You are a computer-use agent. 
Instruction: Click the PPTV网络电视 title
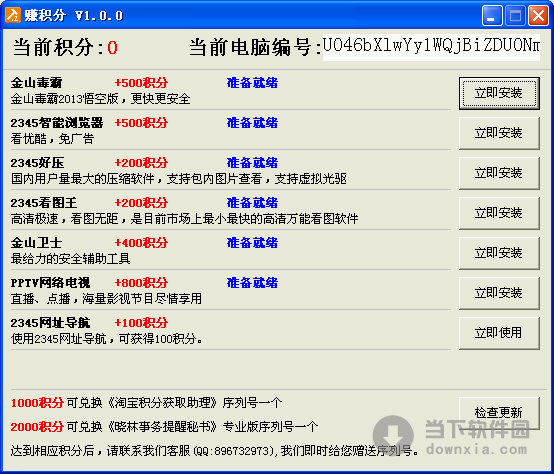(50, 283)
